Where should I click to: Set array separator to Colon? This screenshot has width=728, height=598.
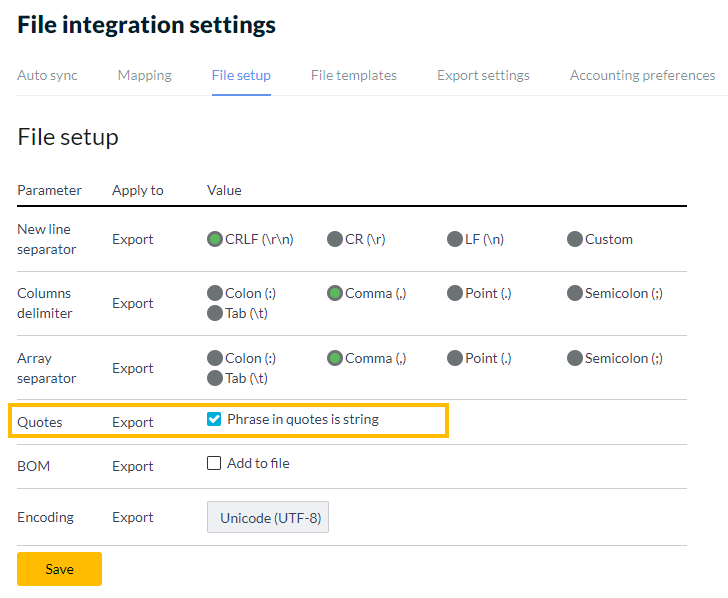pos(215,358)
